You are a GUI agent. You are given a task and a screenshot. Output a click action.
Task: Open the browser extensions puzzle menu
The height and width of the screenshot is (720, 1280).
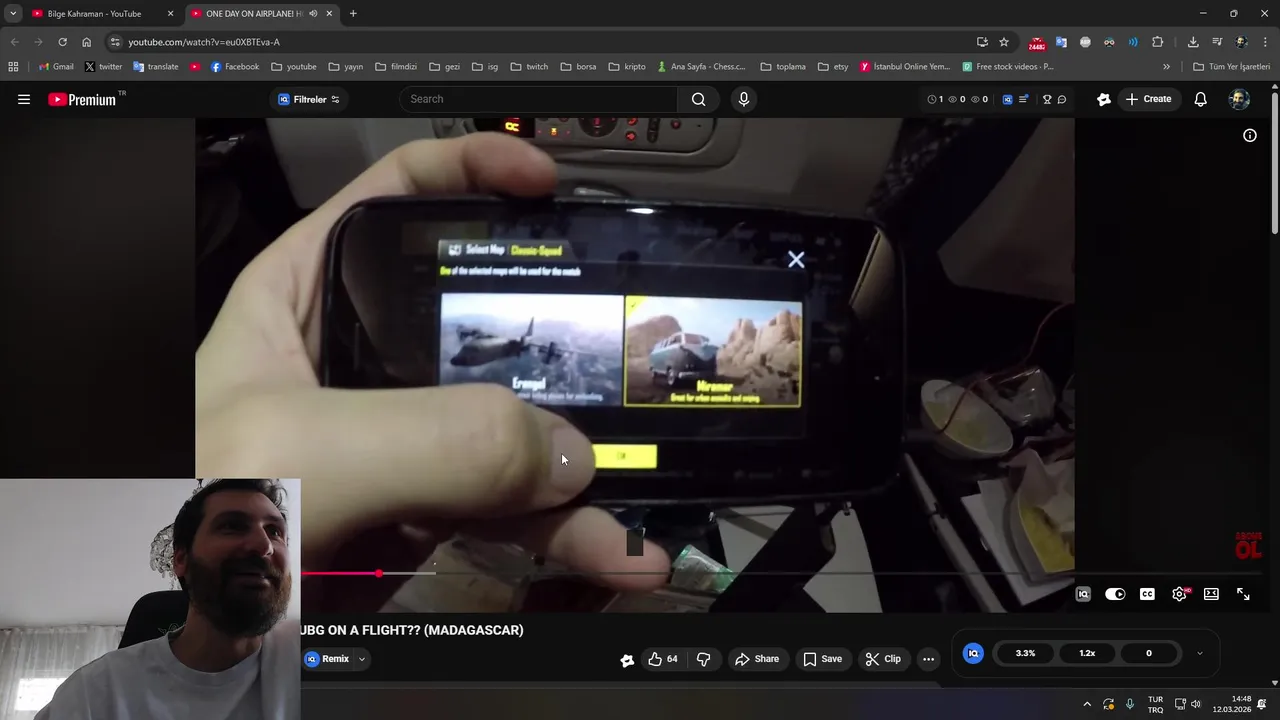[x=1158, y=42]
